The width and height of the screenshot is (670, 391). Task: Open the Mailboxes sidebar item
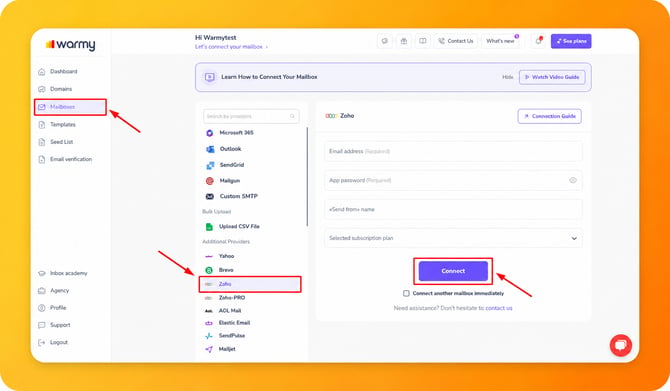71,107
